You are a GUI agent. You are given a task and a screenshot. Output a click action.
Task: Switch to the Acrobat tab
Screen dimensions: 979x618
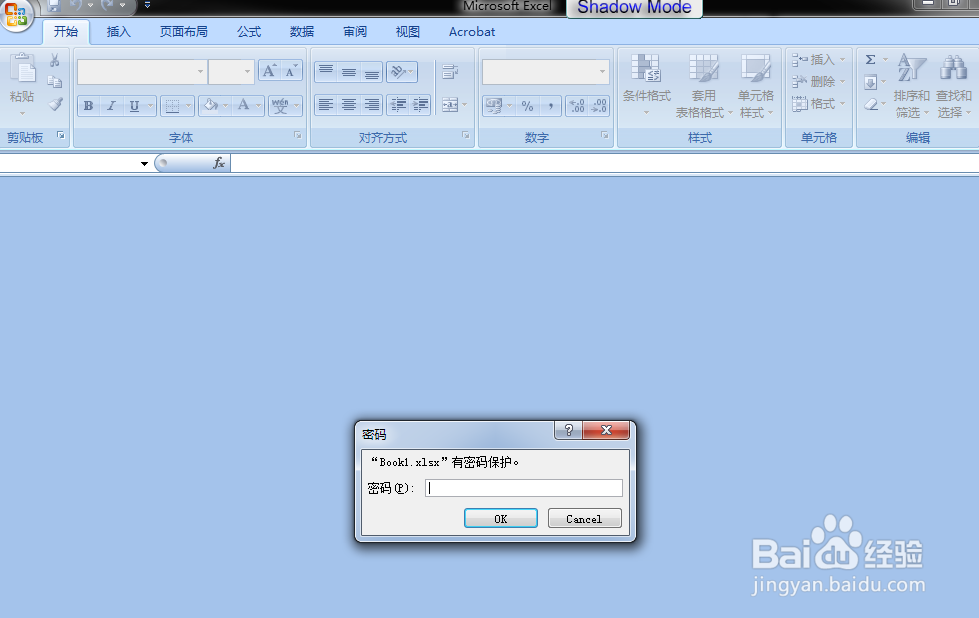pyautogui.click(x=472, y=32)
